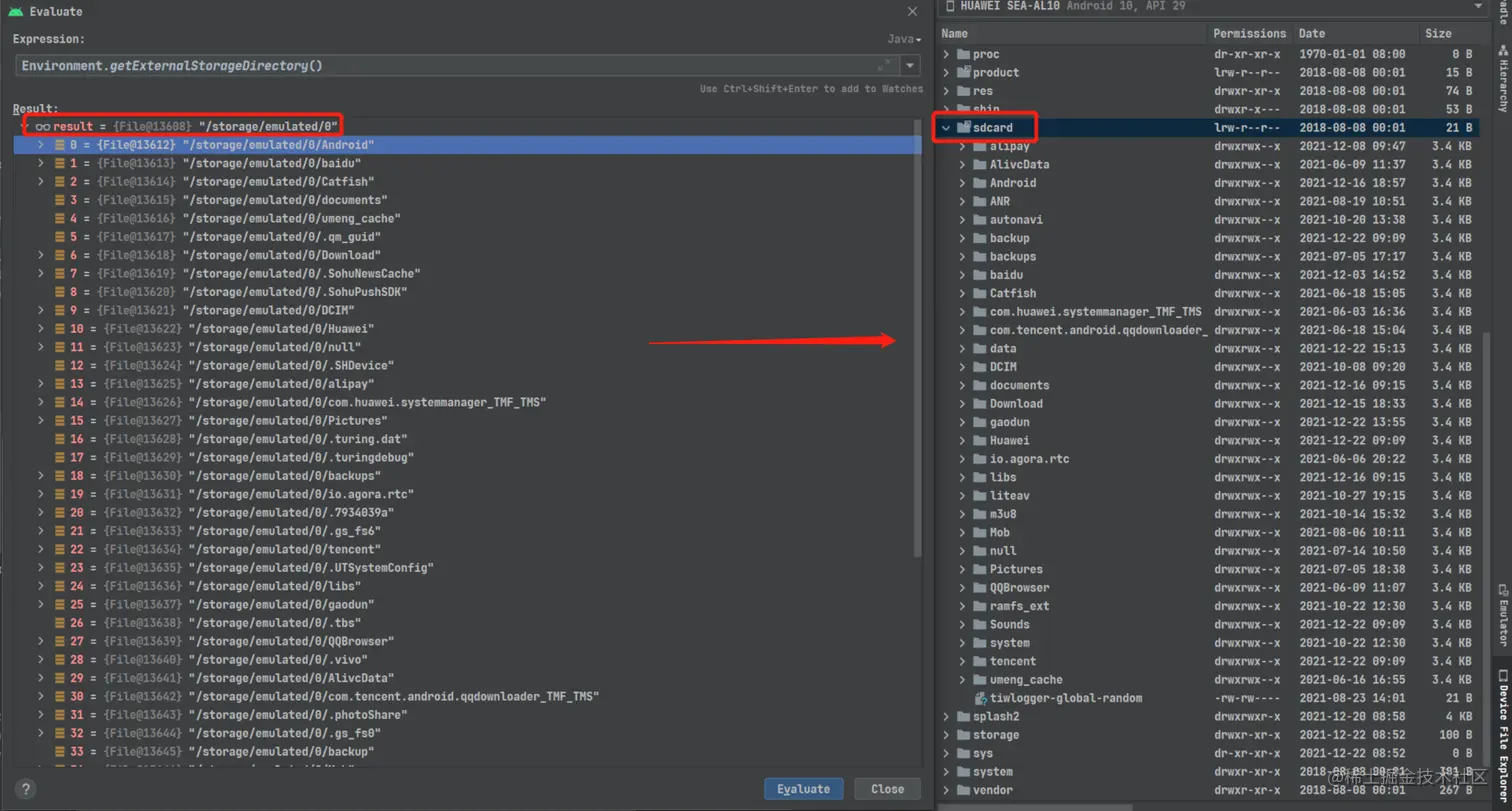Click the m3u8 folder icon
This screenshot has width=1512, height=811.
[981, 514]
